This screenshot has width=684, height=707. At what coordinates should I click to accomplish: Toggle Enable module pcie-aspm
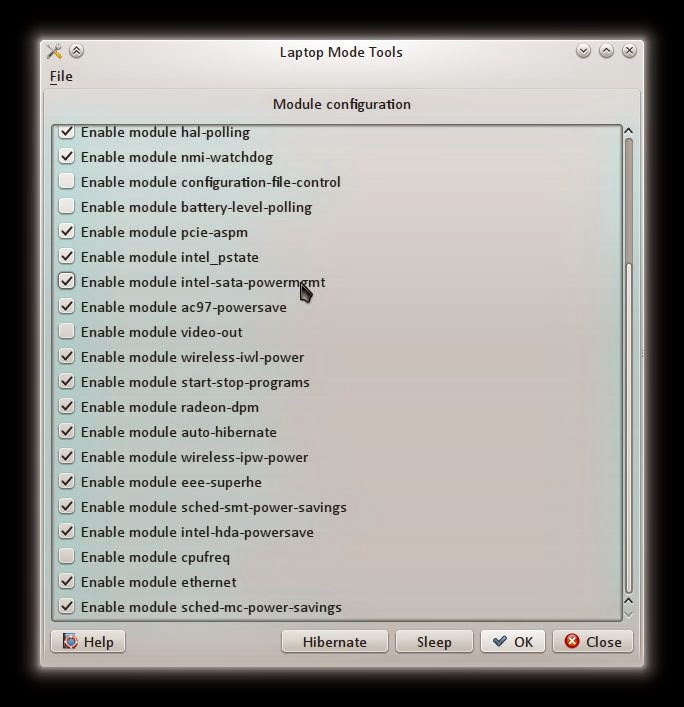coord(67,231)
